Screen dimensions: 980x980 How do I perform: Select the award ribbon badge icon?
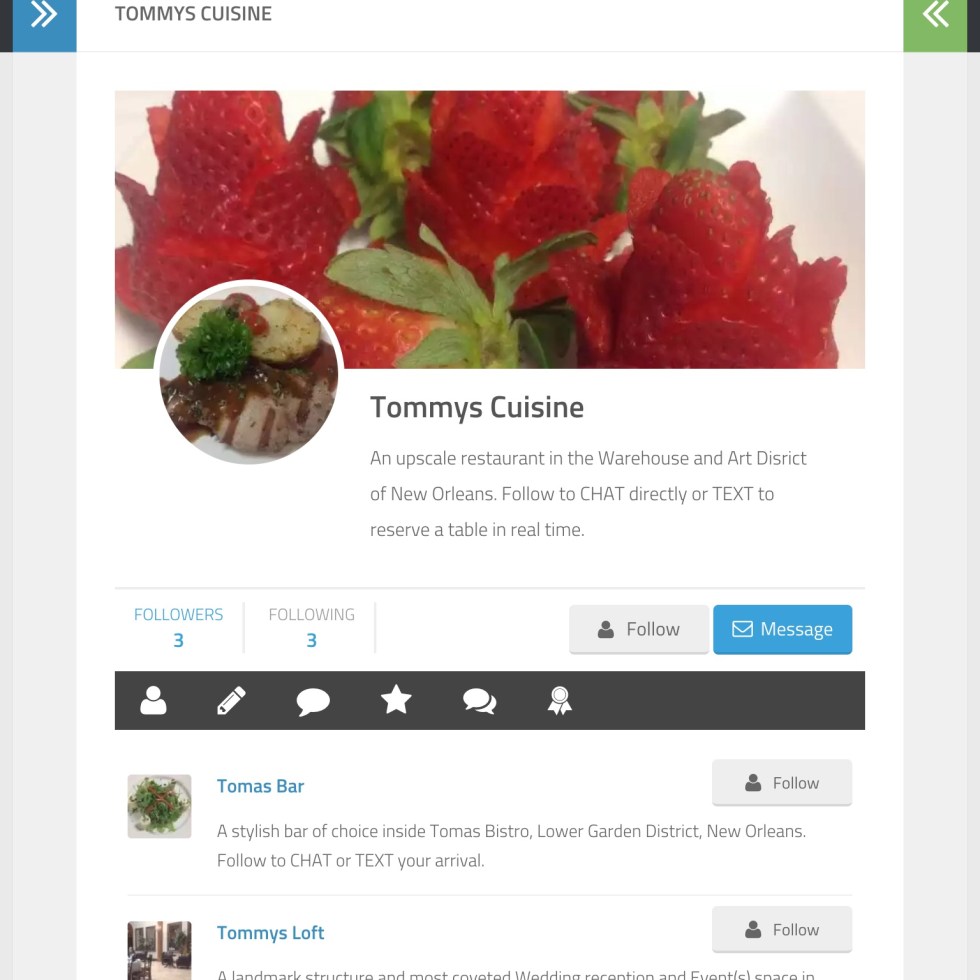tap(559, 701)
